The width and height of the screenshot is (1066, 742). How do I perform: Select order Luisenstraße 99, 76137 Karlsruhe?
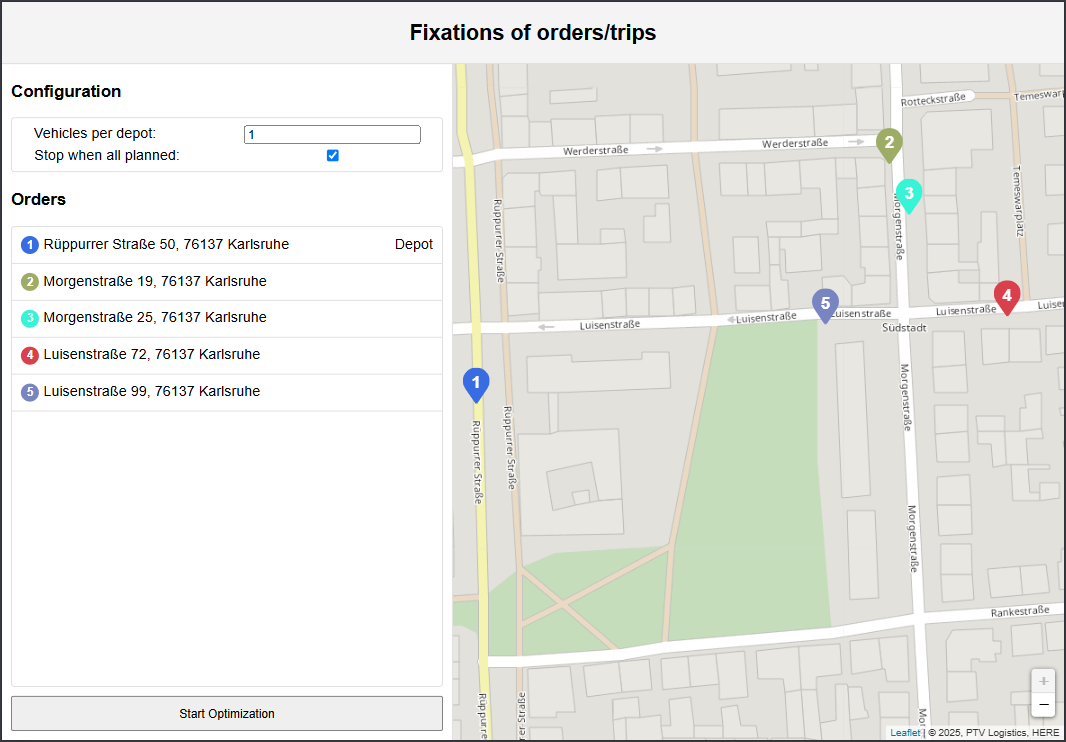[227, 392]
